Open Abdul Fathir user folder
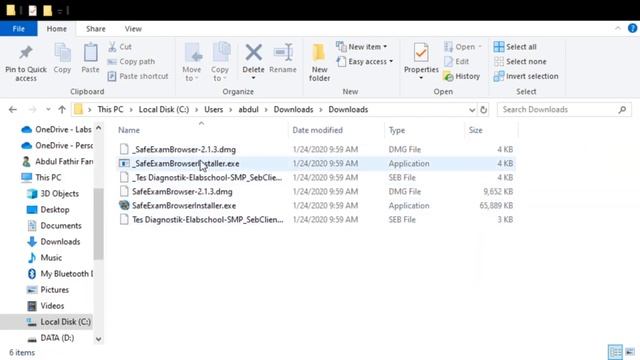 (56, 162)
